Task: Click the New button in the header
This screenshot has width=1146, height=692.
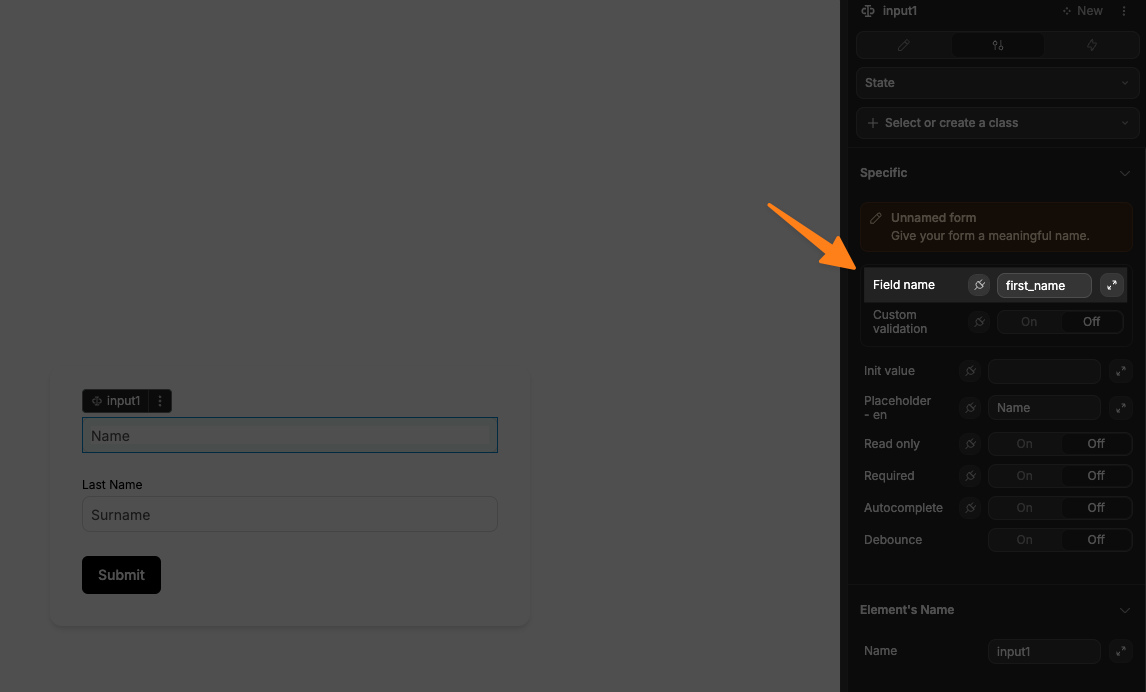Action: pos(1082,11)
